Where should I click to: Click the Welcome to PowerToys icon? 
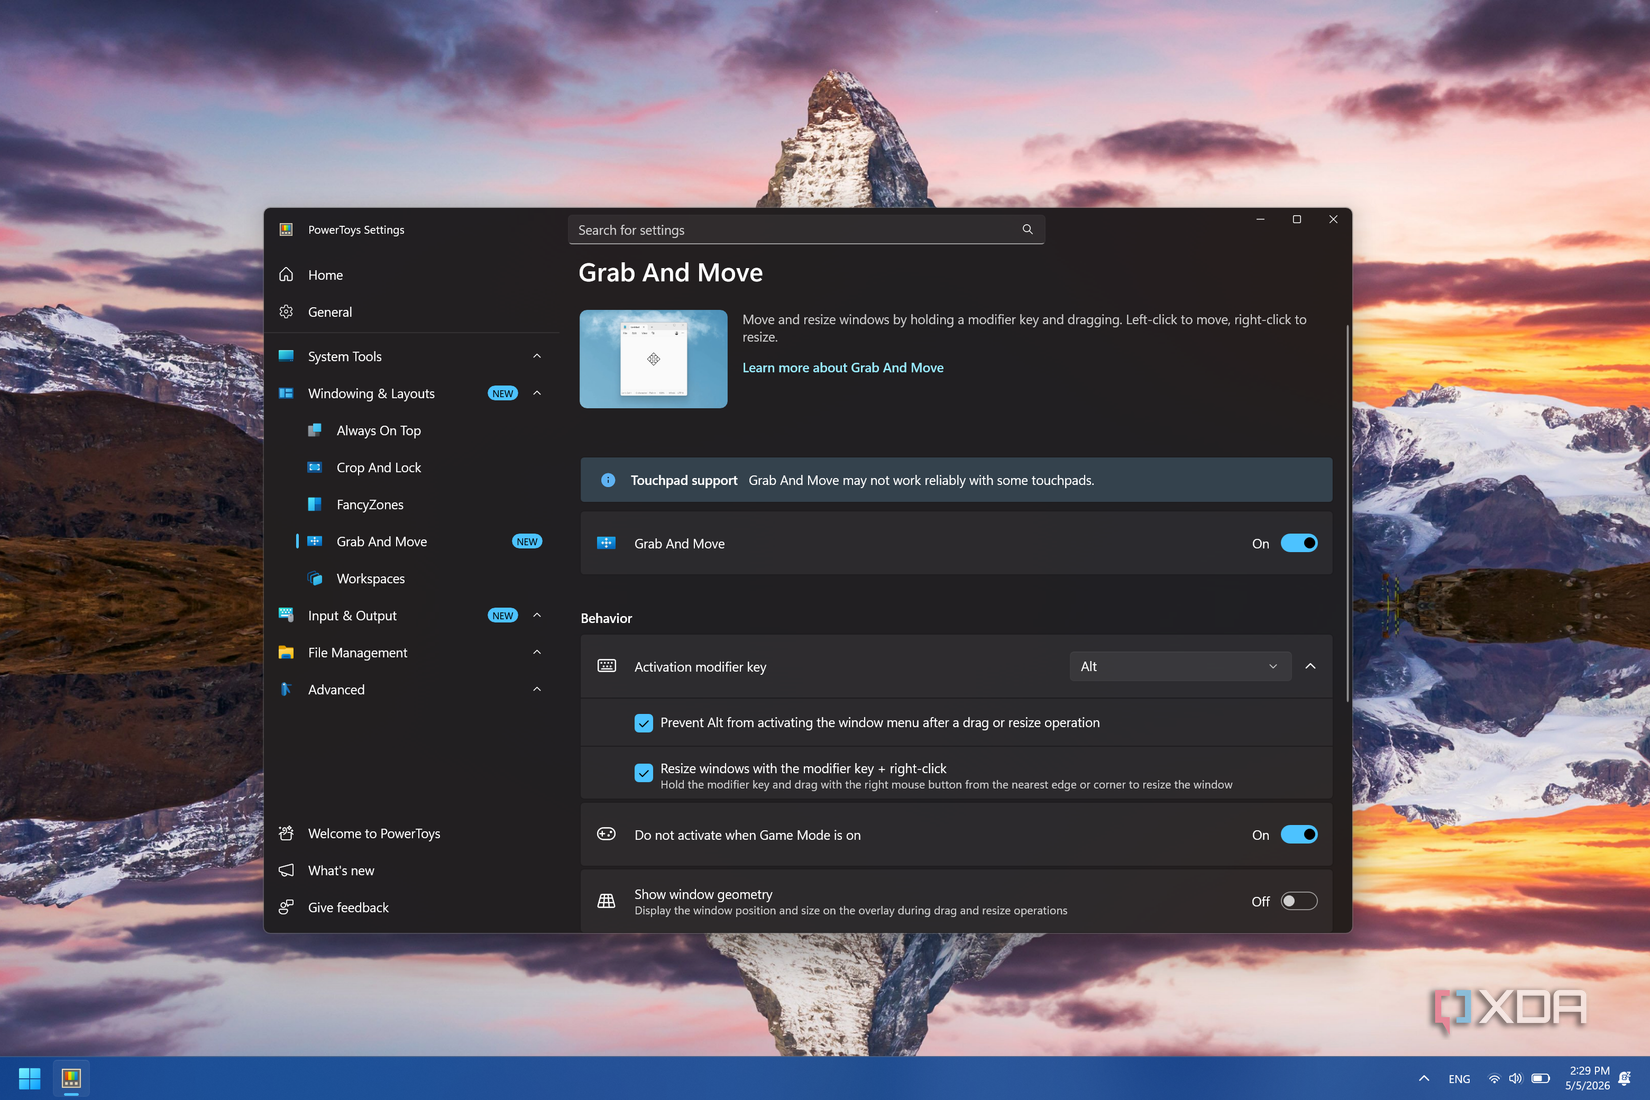[x=286, y=833]
